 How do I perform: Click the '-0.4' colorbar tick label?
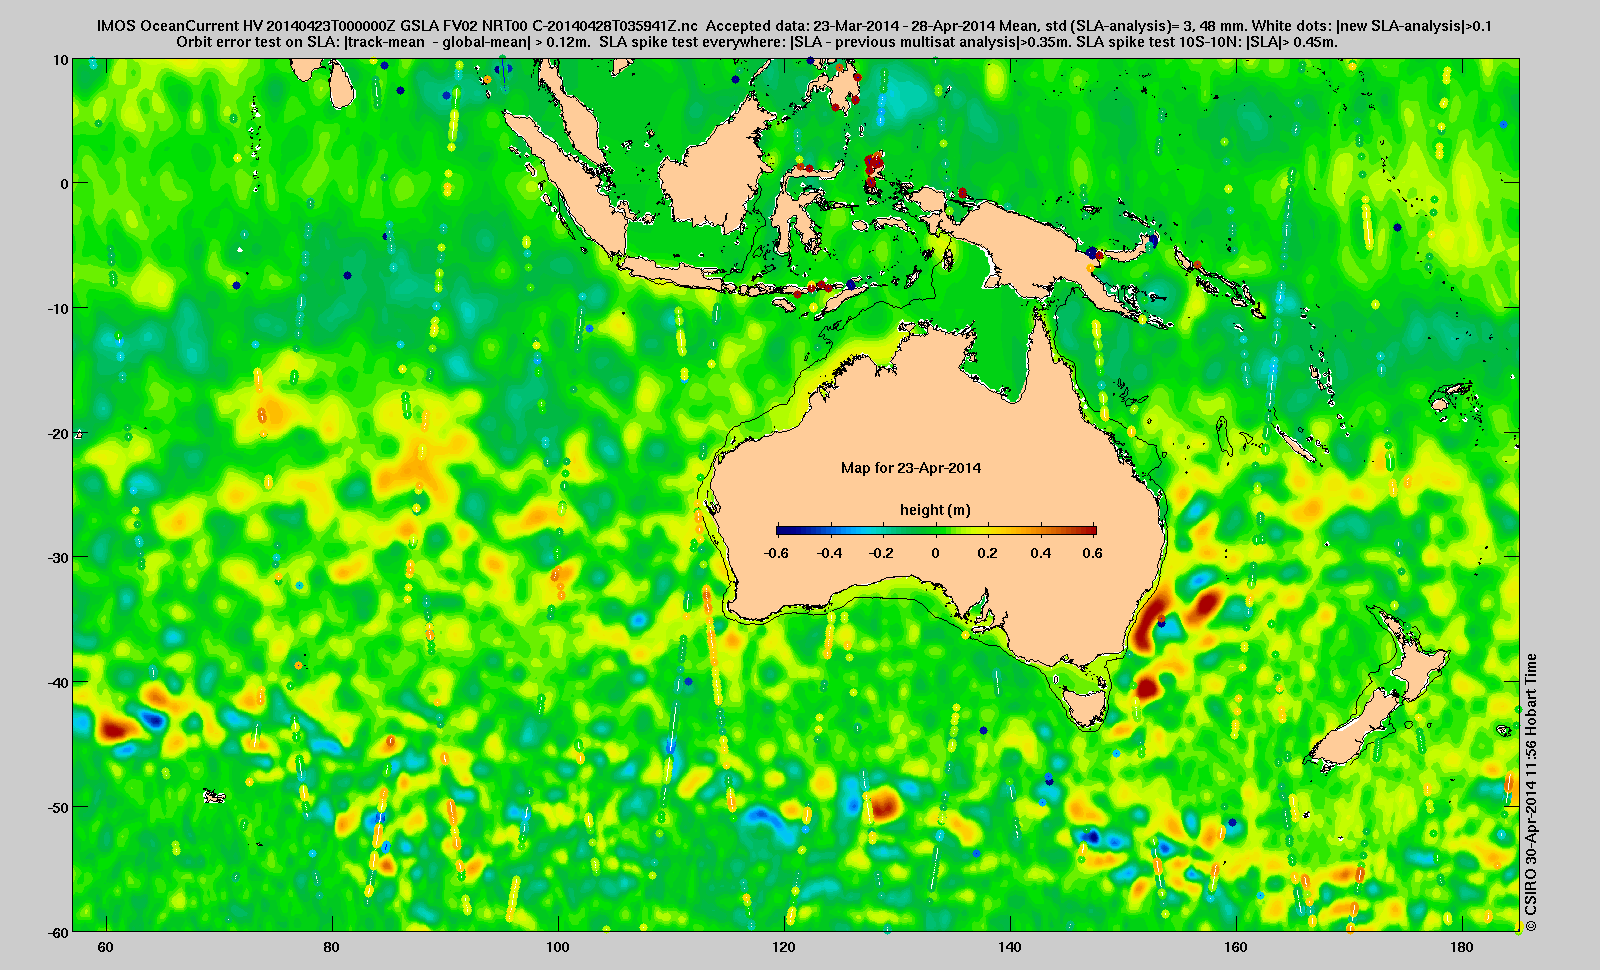coord(829,553)
